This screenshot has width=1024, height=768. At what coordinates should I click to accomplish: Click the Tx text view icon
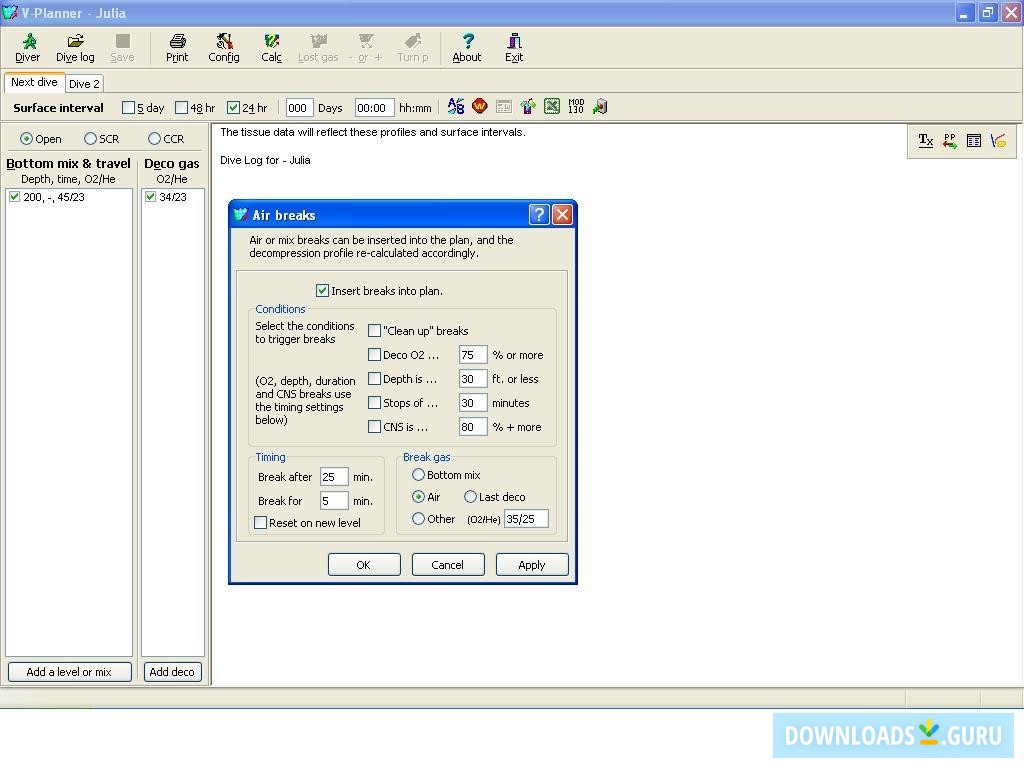[x=925, y=141]
